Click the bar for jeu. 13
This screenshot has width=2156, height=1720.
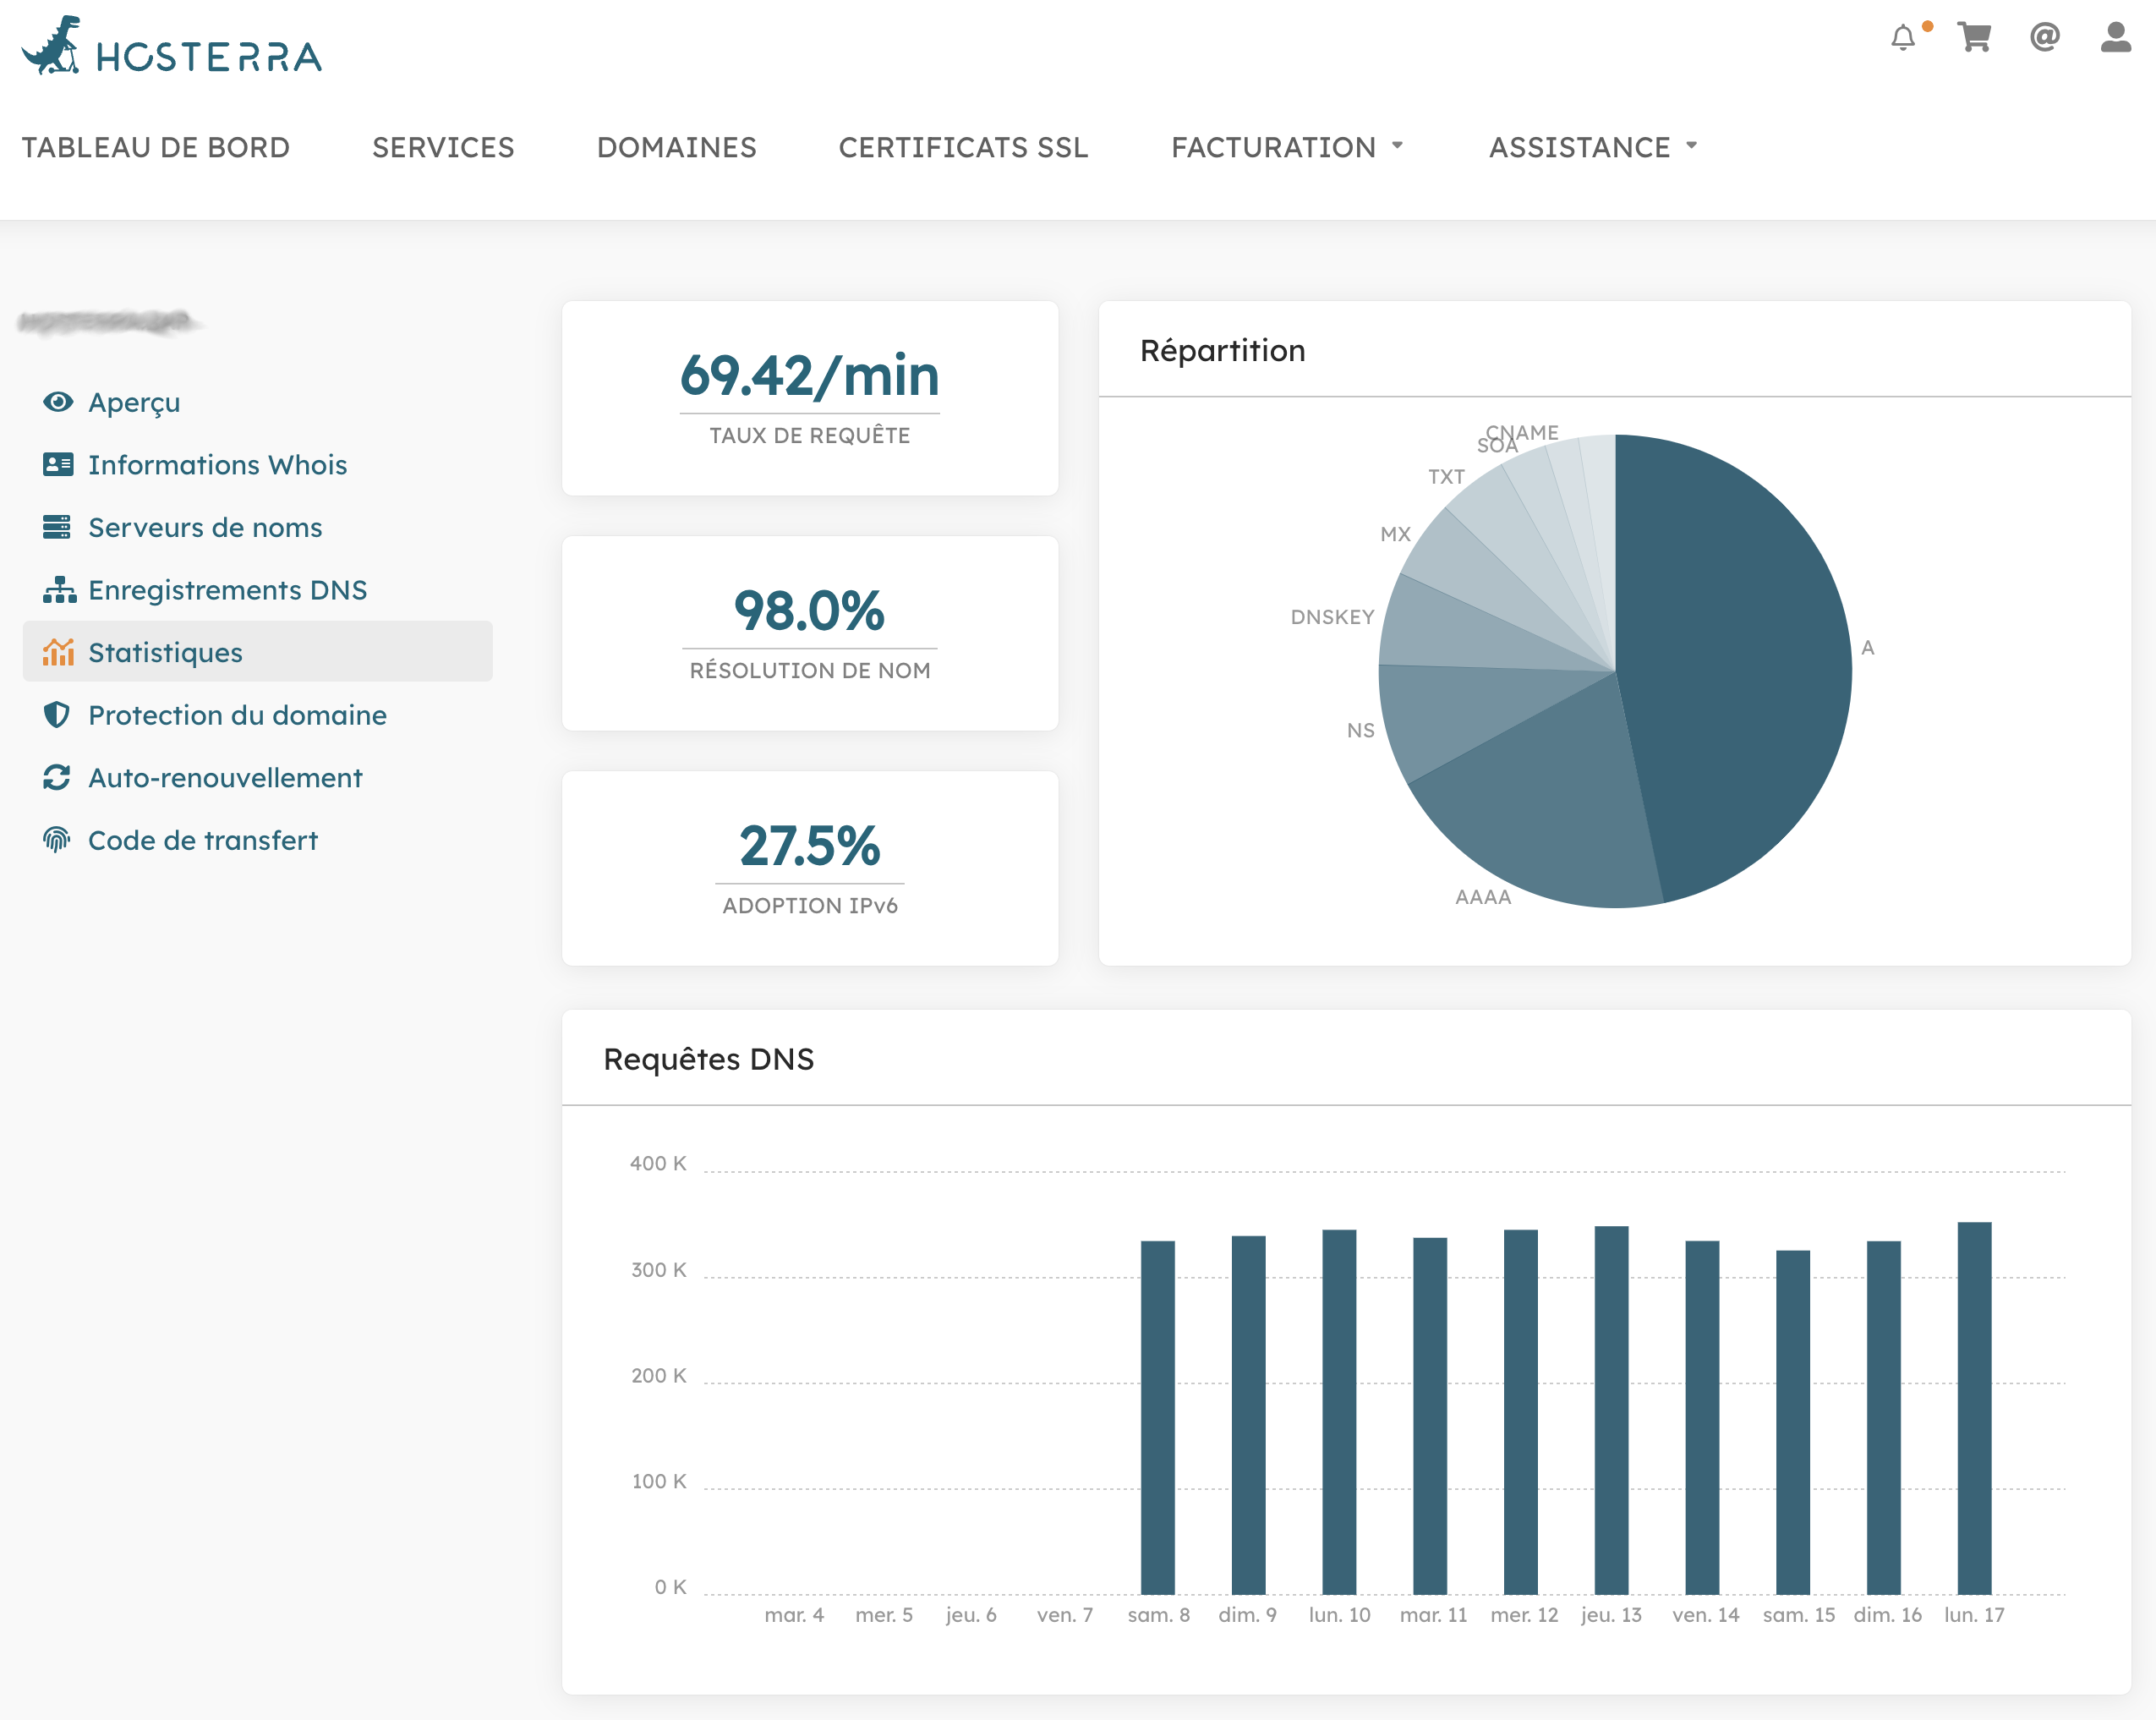pyautogui.click(x=1611, y=1410)
